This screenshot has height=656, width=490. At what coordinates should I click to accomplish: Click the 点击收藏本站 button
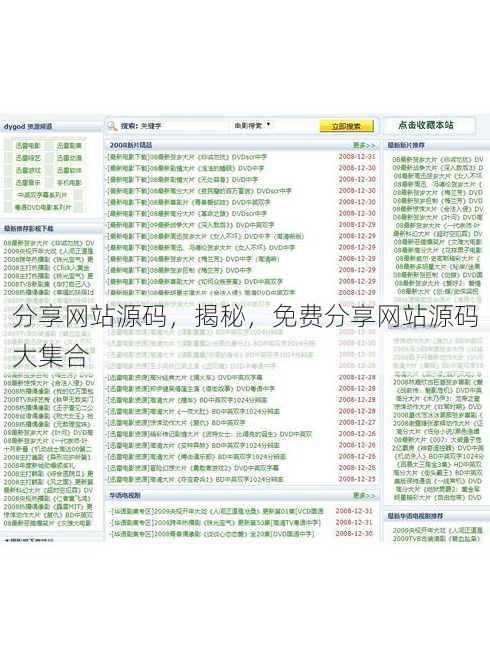pyautogui.click(x=426, y=125)
